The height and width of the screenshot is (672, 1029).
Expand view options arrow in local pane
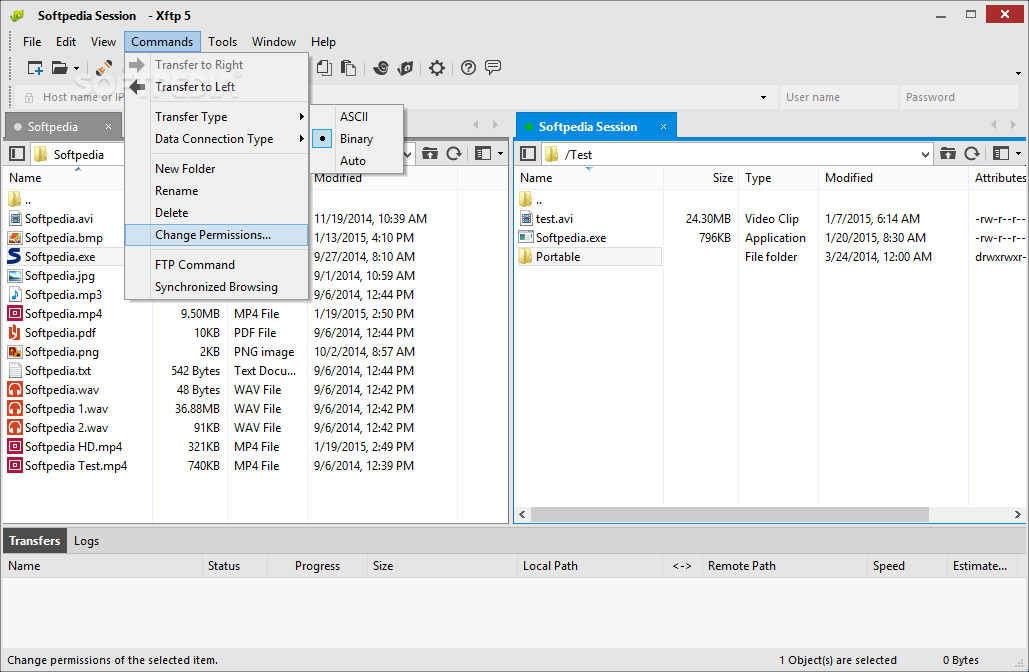[500, 154]
